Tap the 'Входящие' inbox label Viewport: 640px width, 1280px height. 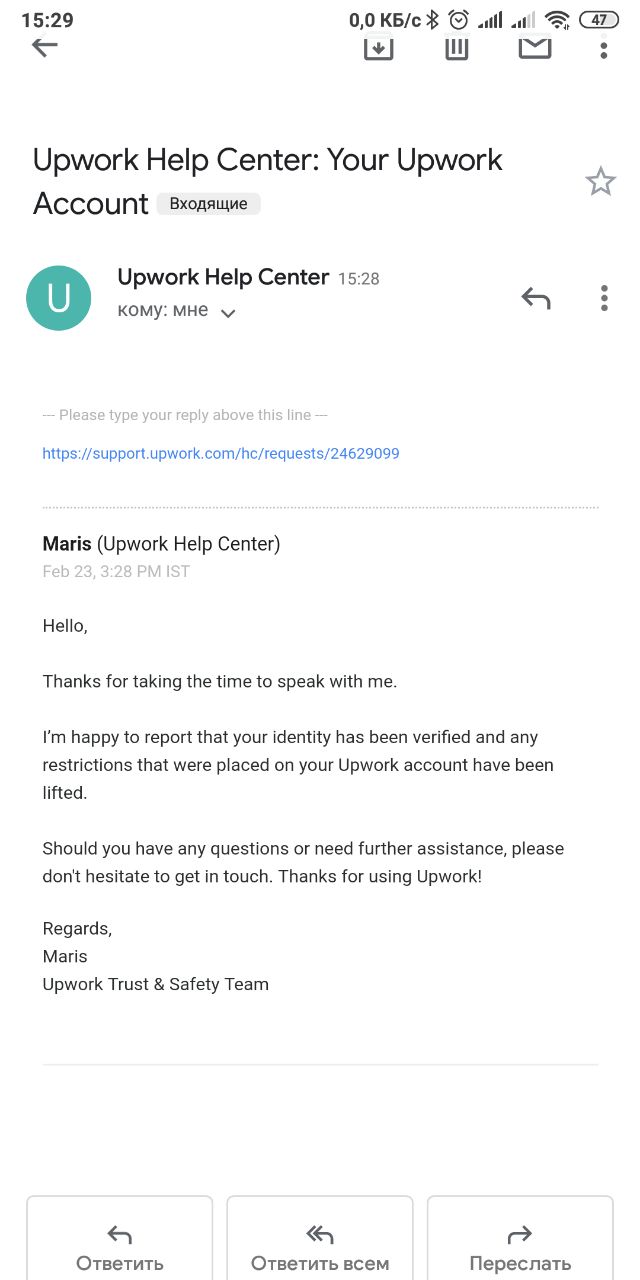click(x=208, y=204)
